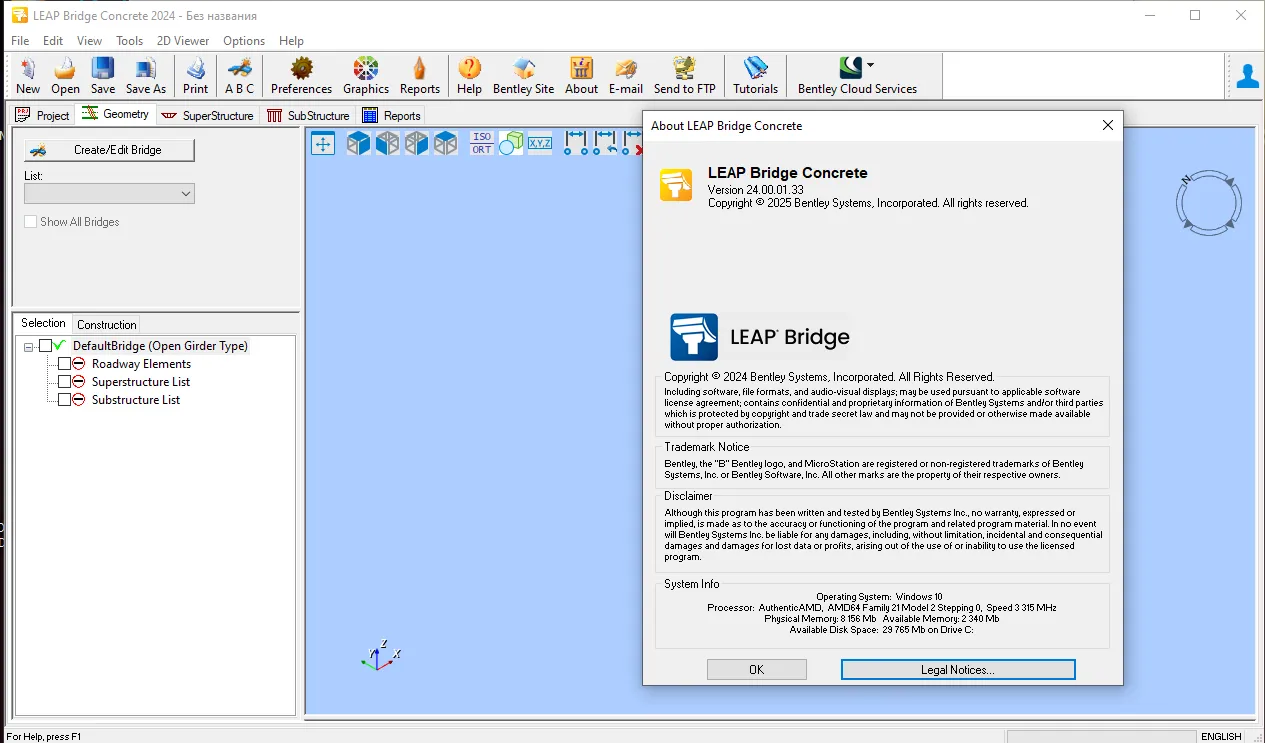Click the first dimension measure icon
This screenshot has width=1265, height=743.
click(x=575, y=143)
